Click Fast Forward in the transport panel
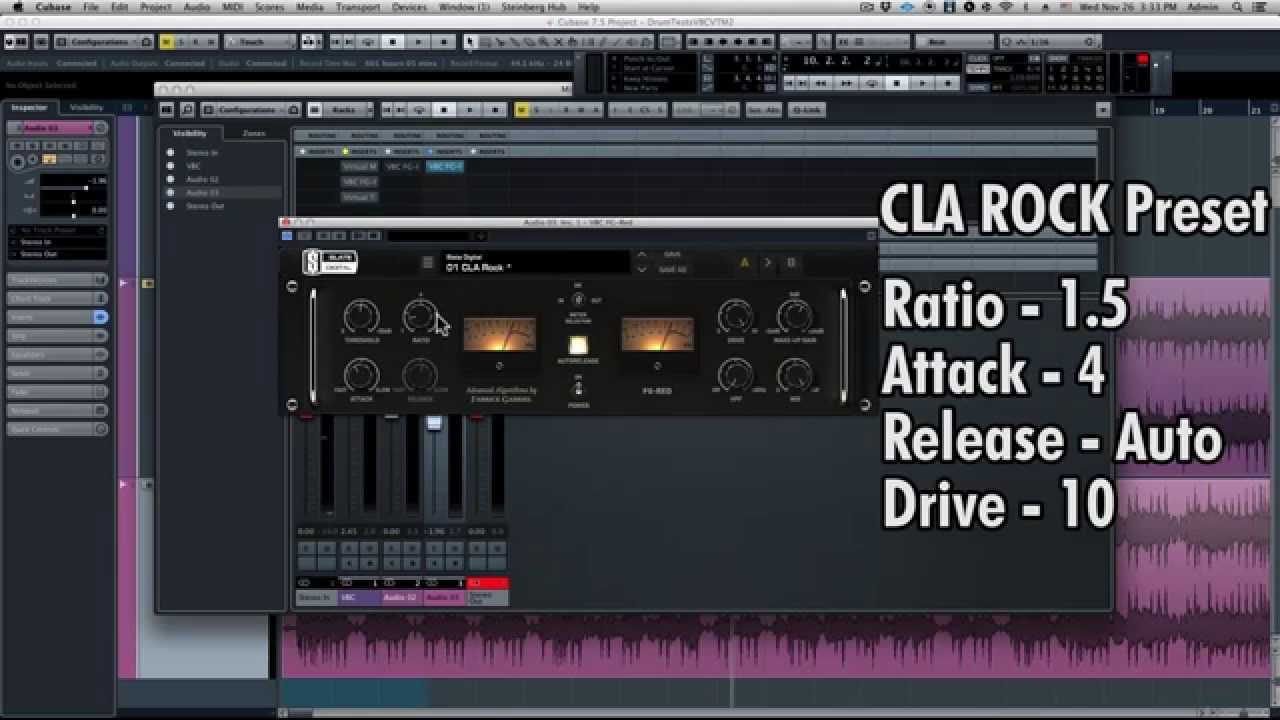Screen dimensions: 1280x720 pos(846,84)
